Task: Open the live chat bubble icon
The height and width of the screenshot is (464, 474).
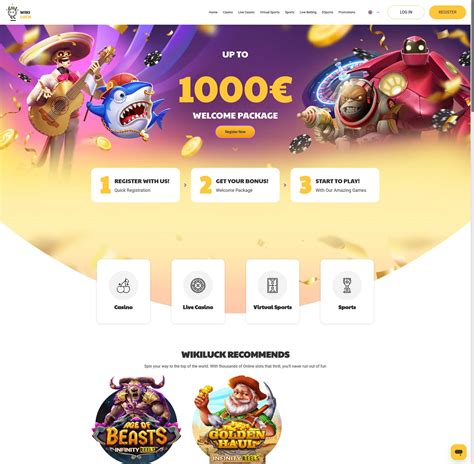Action: click(459, 452)
